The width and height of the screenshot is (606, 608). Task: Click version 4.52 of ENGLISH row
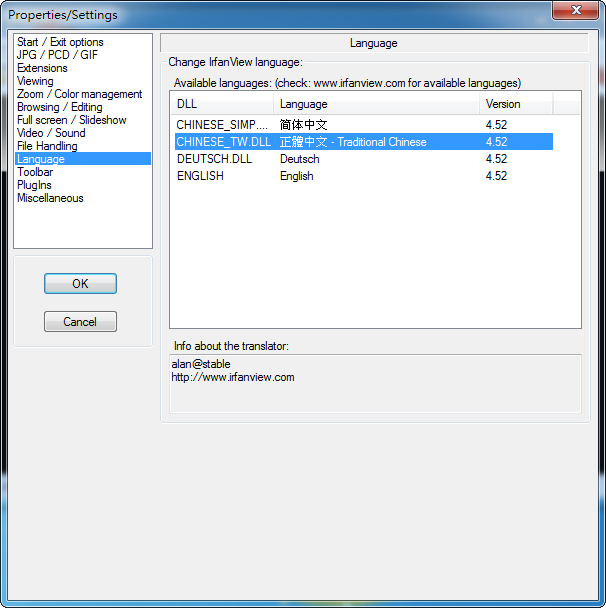click(496, 176)
